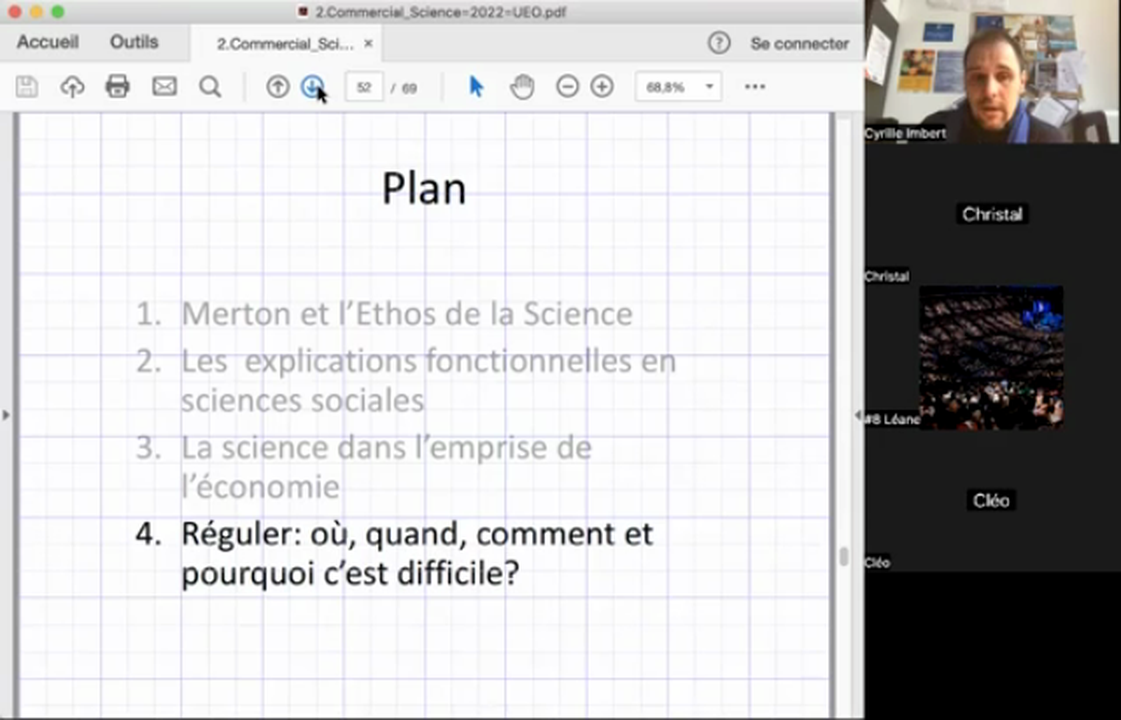Advance to the next page

(313, 87)
